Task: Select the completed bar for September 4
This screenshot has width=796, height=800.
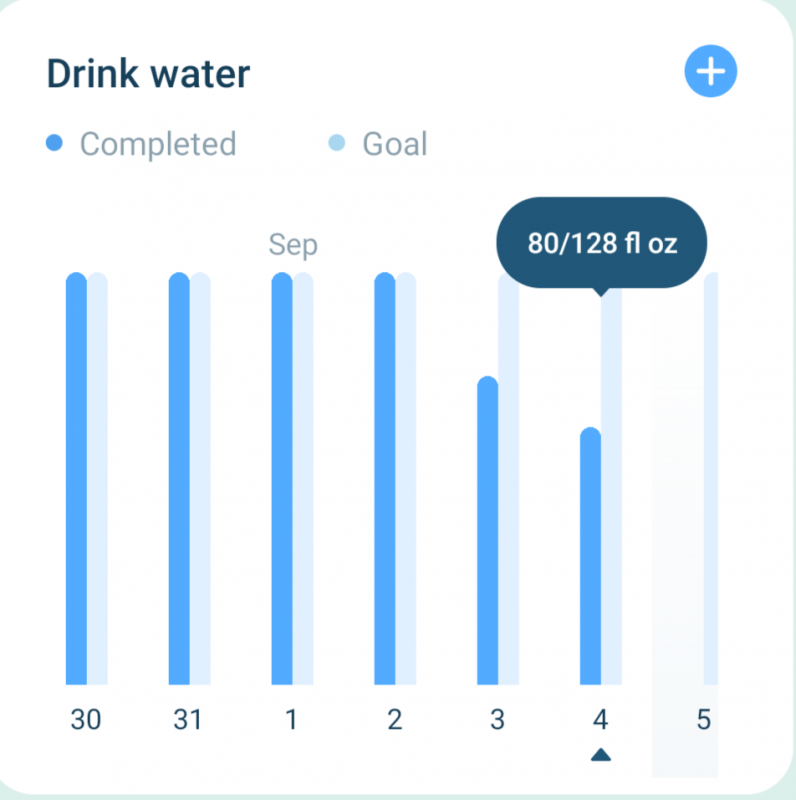Action: [x=590, y=556]
